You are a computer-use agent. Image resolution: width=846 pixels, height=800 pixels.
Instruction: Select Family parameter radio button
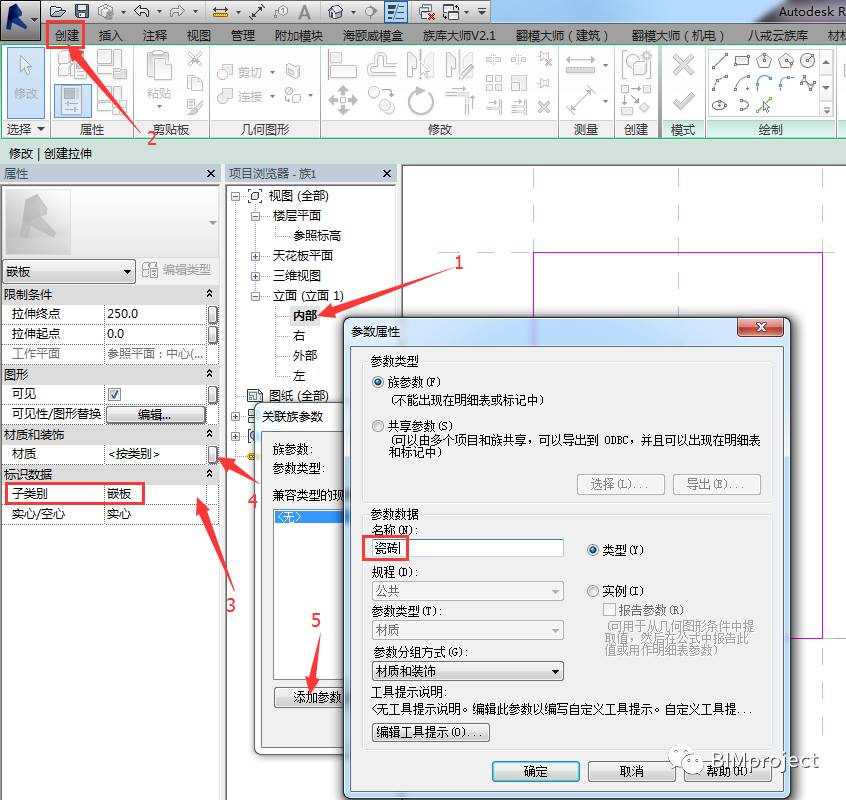378,382
